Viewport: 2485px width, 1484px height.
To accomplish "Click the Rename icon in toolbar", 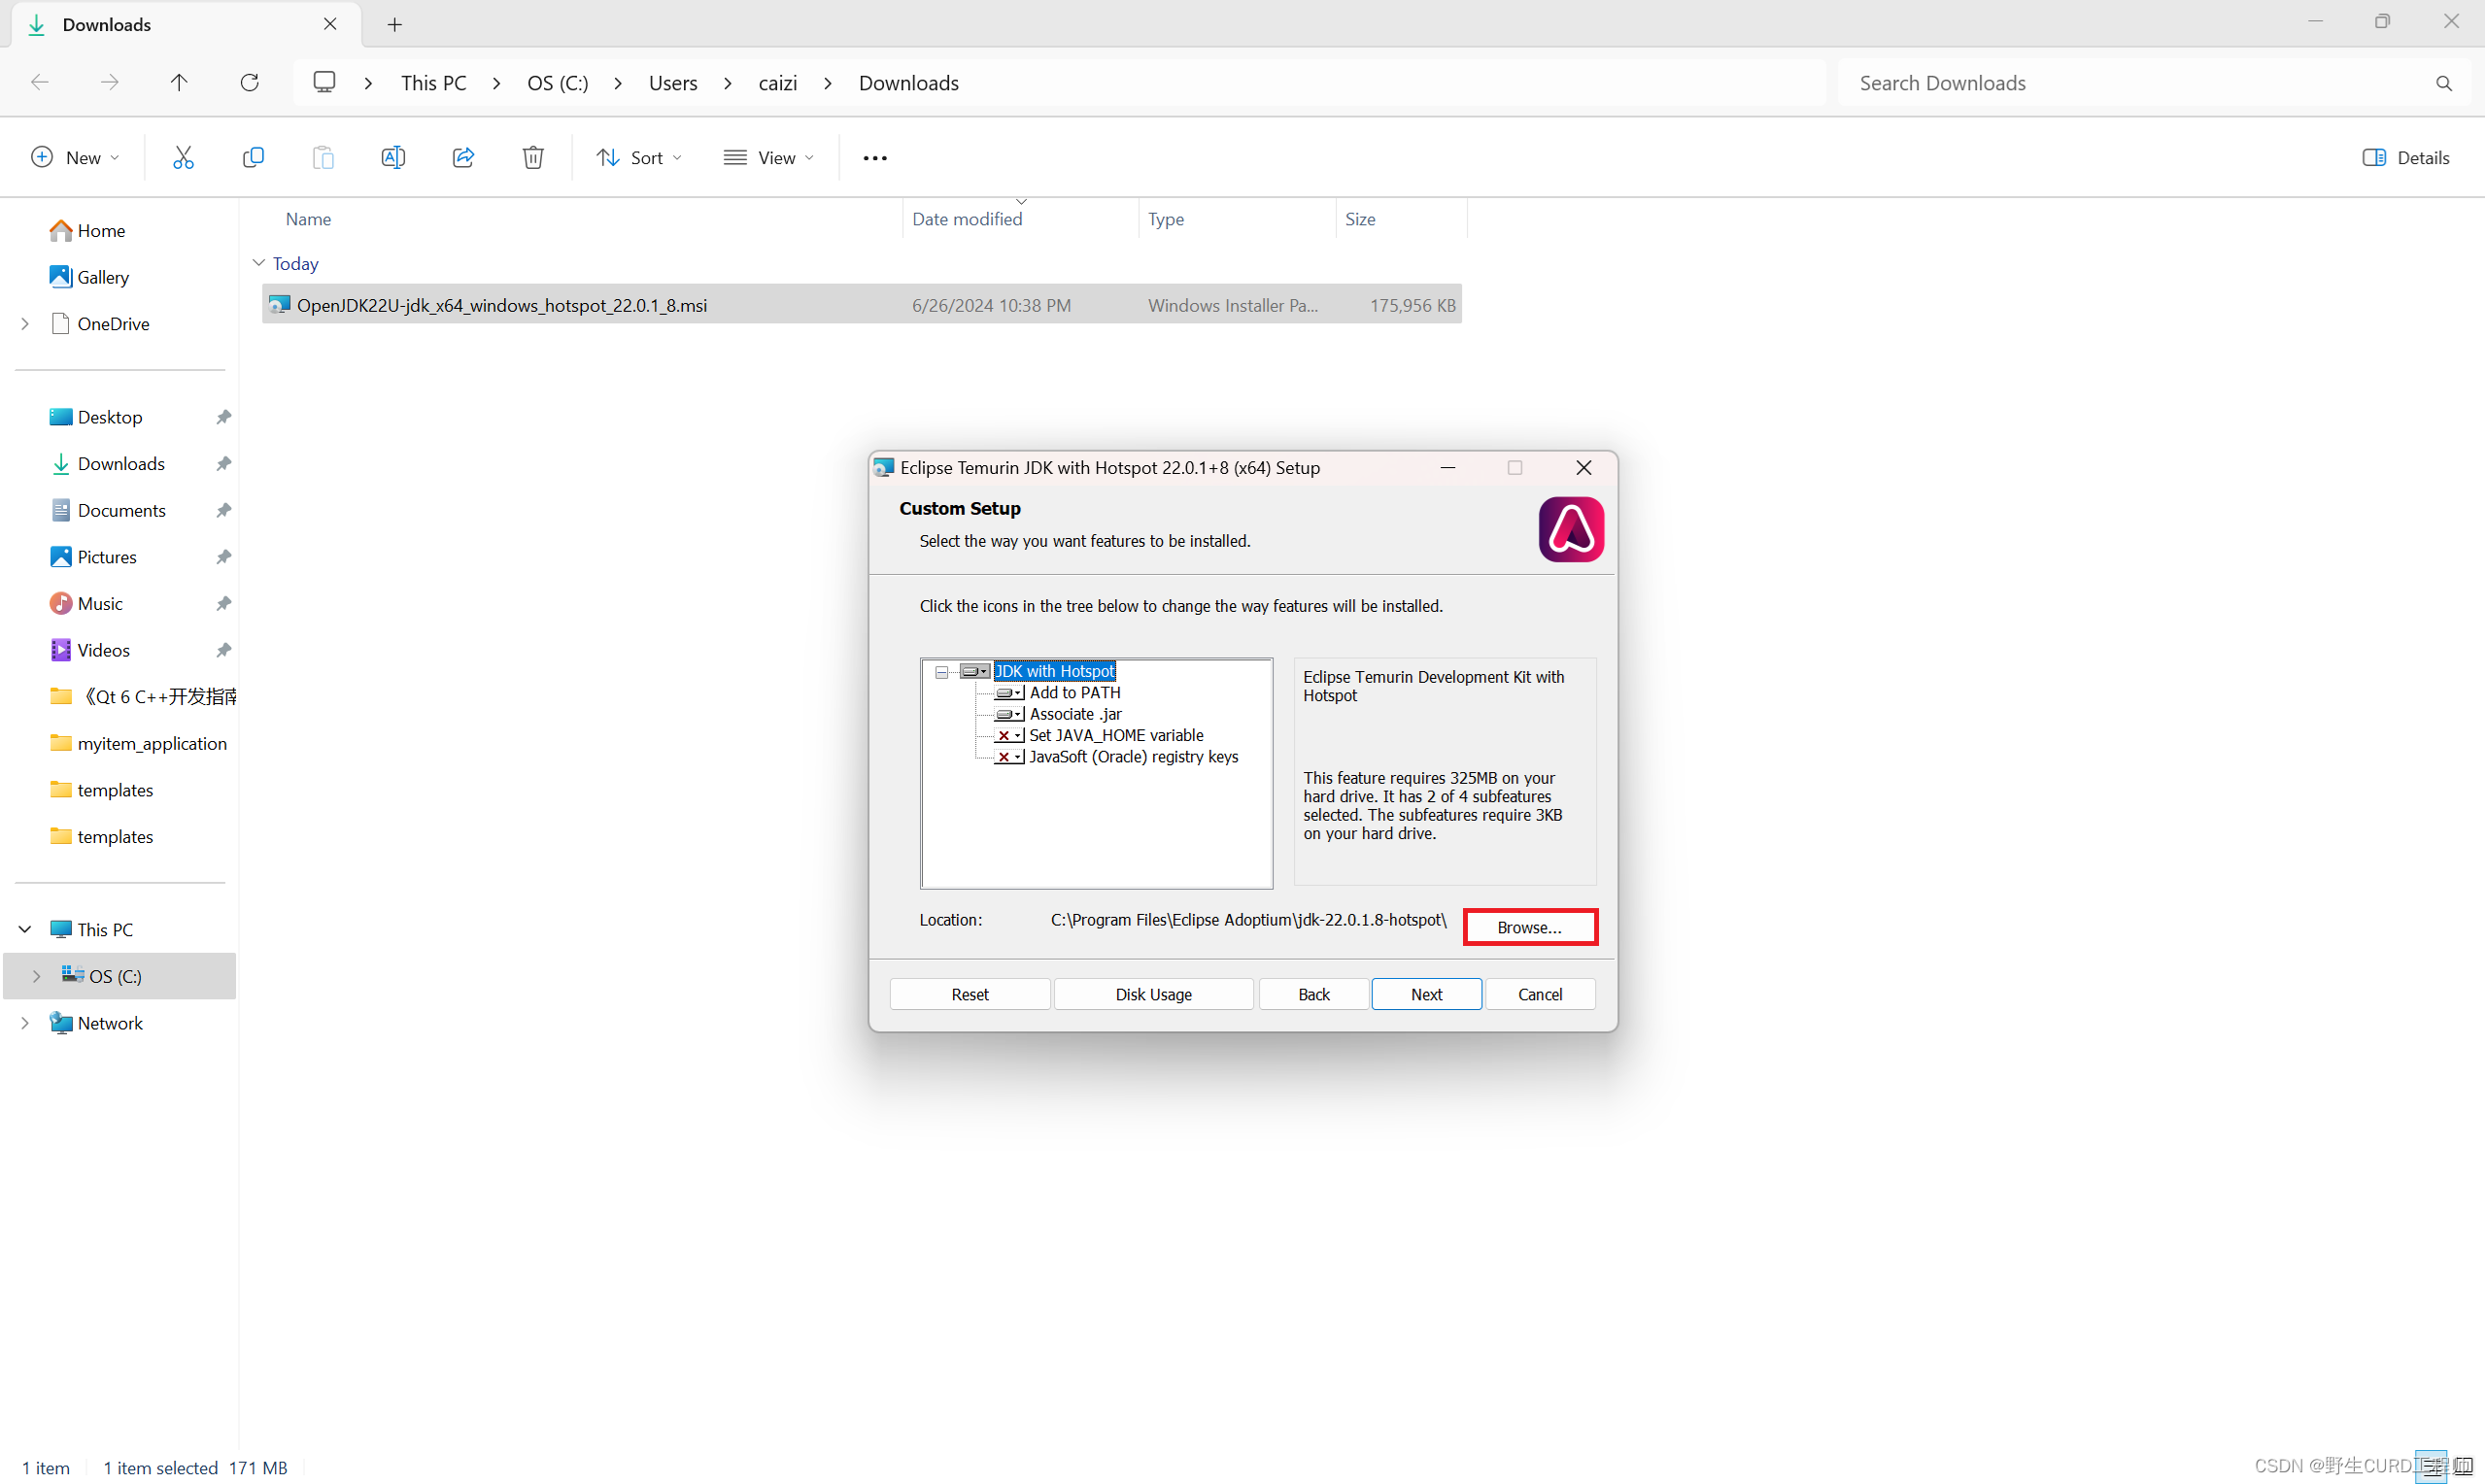I will [393, 157].
